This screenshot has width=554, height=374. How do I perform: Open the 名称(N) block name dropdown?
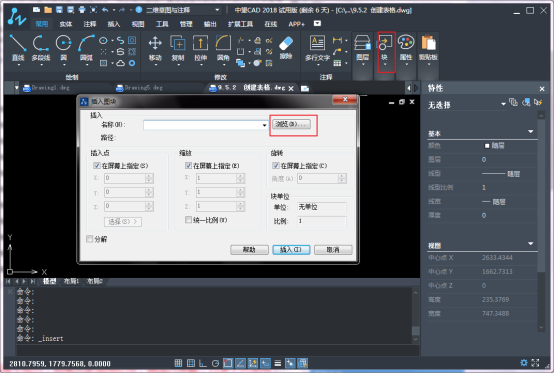264,125
